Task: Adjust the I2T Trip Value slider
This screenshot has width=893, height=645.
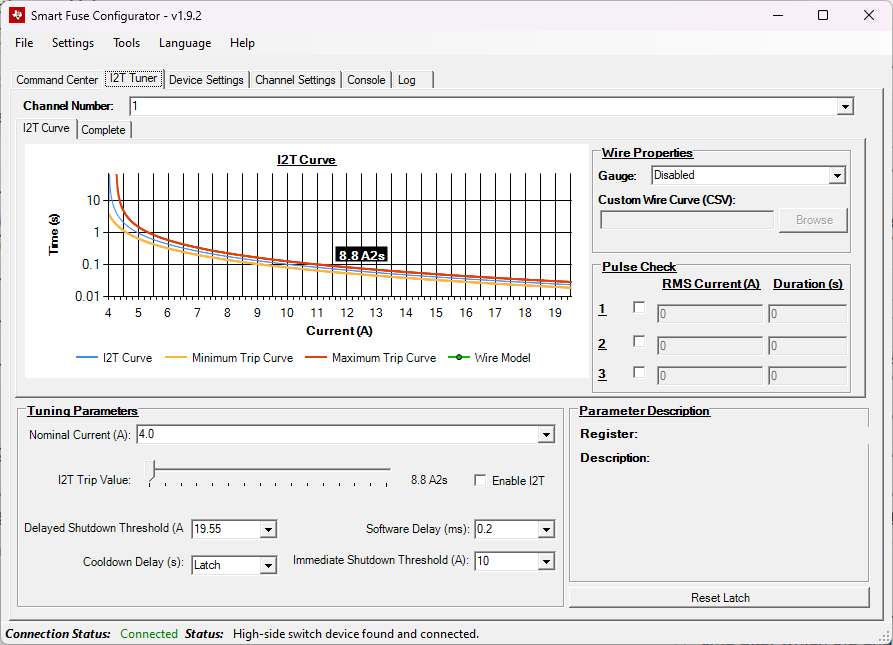Action: (150, 469)
